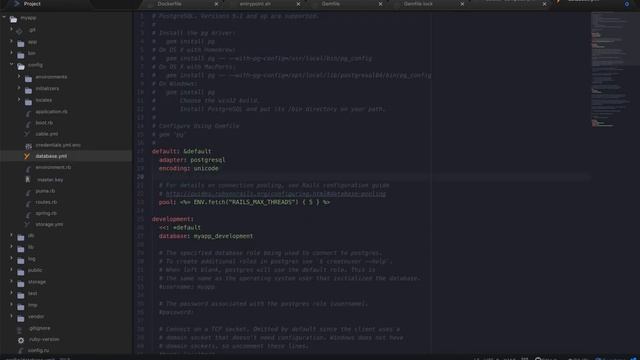Click the YAML icon beside storage.yml
Screen dimensions: 640x360
(27, 224)
